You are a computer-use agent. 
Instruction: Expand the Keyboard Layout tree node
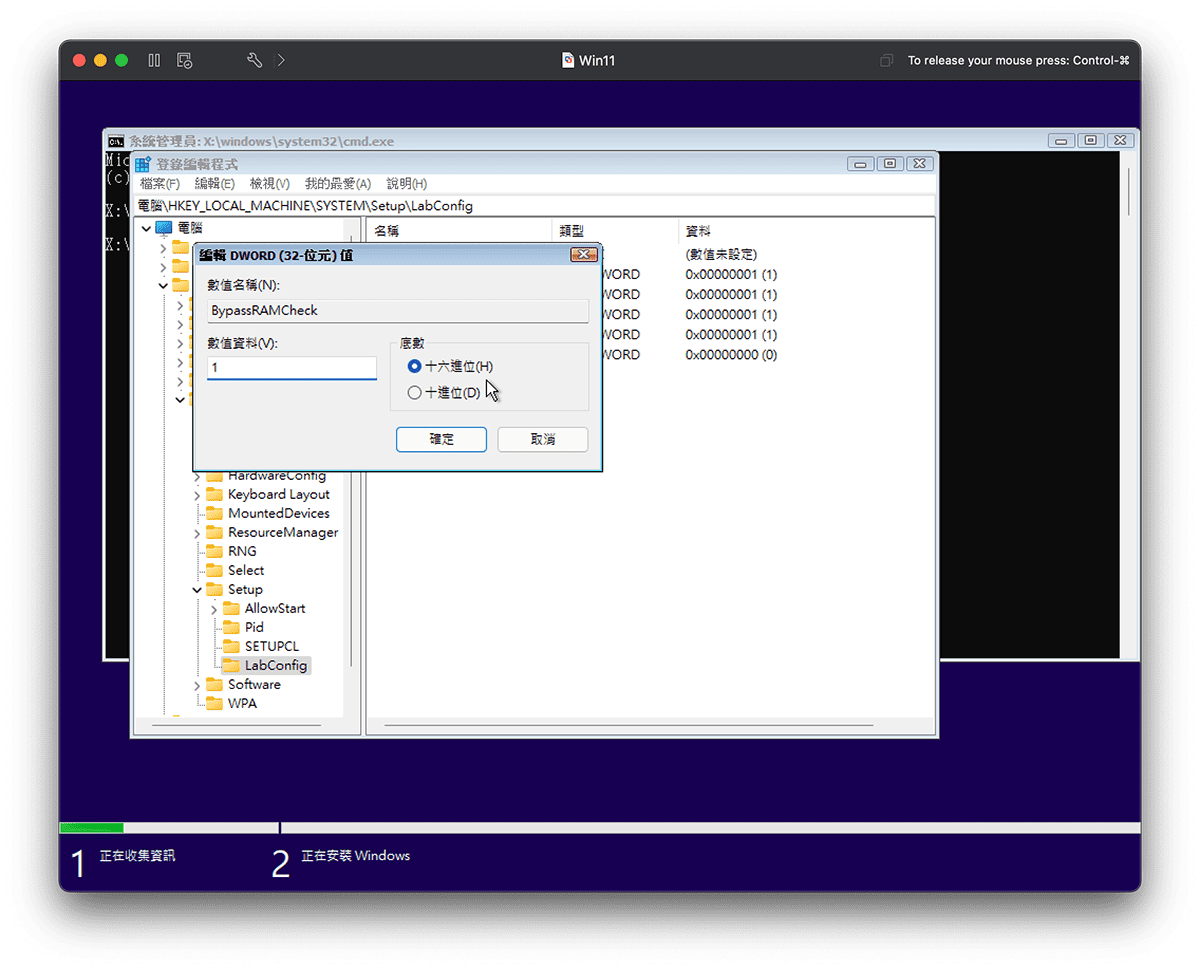(196, 493)
